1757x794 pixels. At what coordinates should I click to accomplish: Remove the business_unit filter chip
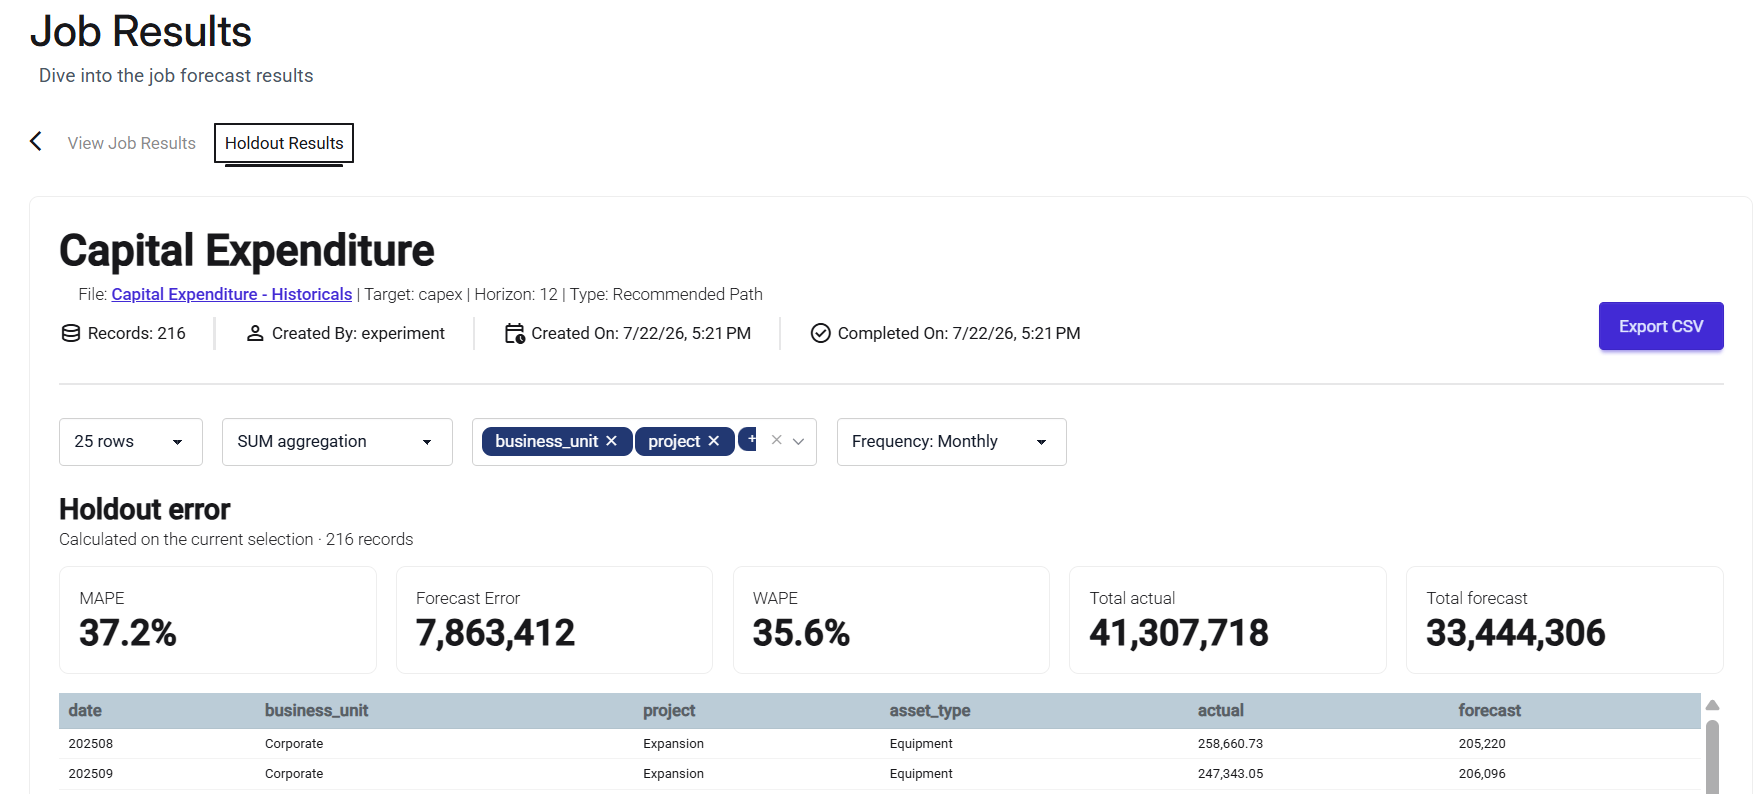[611, 441]
